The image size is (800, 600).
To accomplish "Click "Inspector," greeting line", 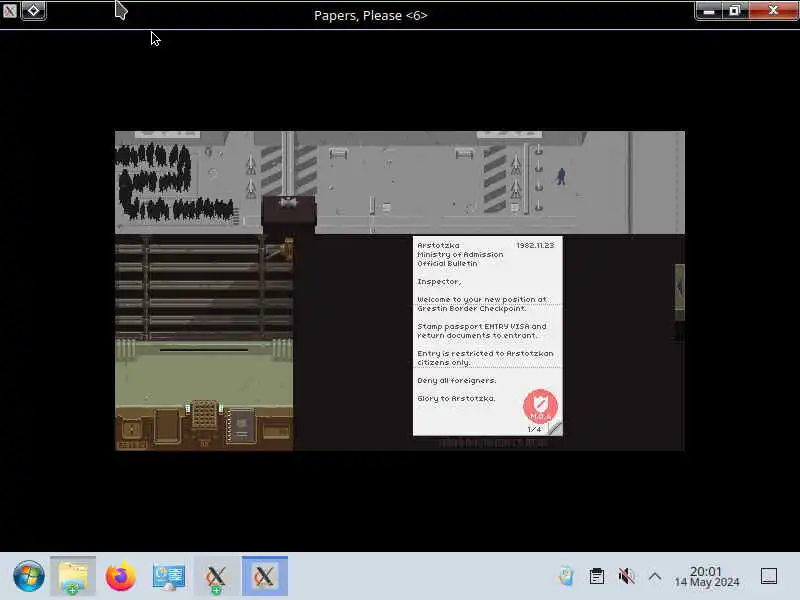I will click(439, 282).
